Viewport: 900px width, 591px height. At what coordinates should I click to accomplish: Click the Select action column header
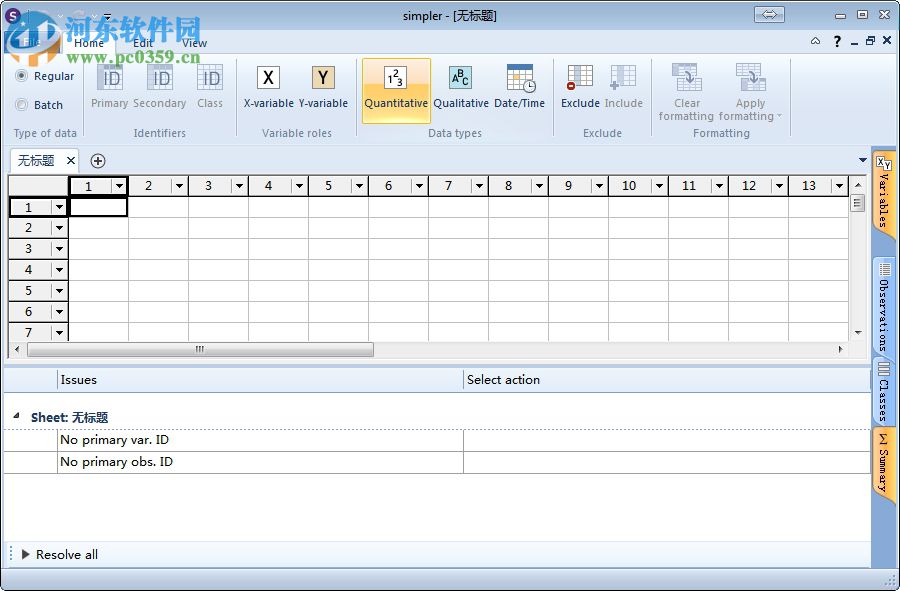[667, 380]
